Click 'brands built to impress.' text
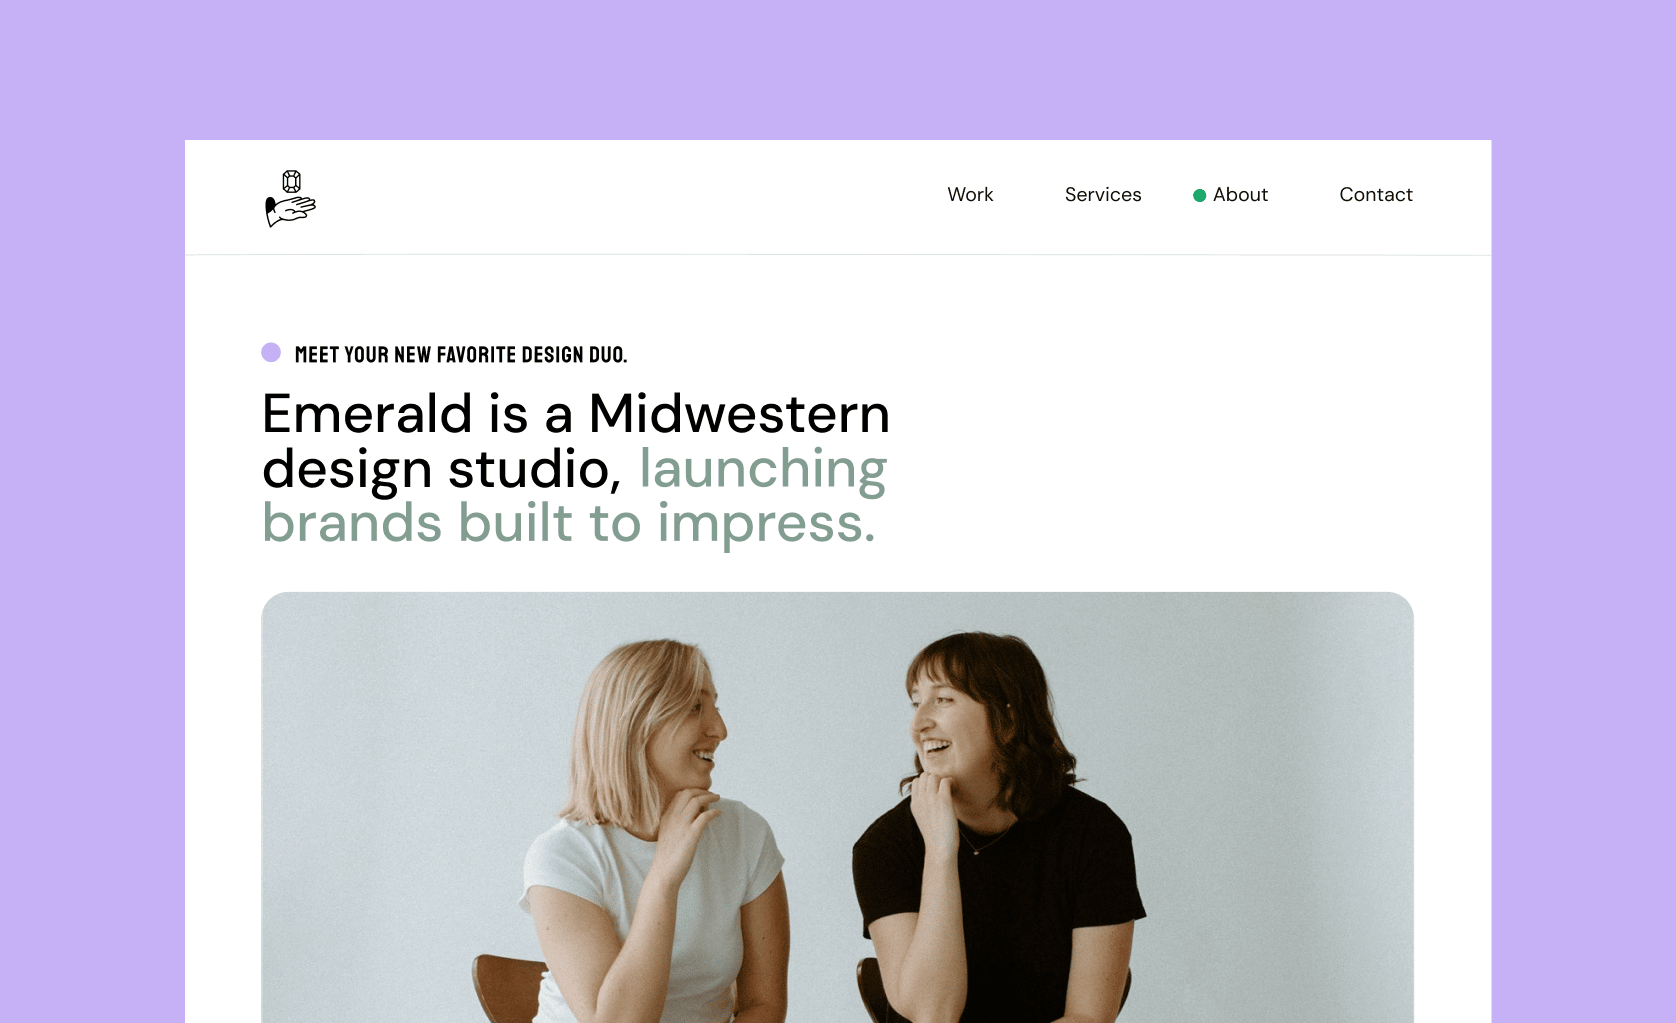Screen dimensions: 1676x1023 (x=568, y=523)
